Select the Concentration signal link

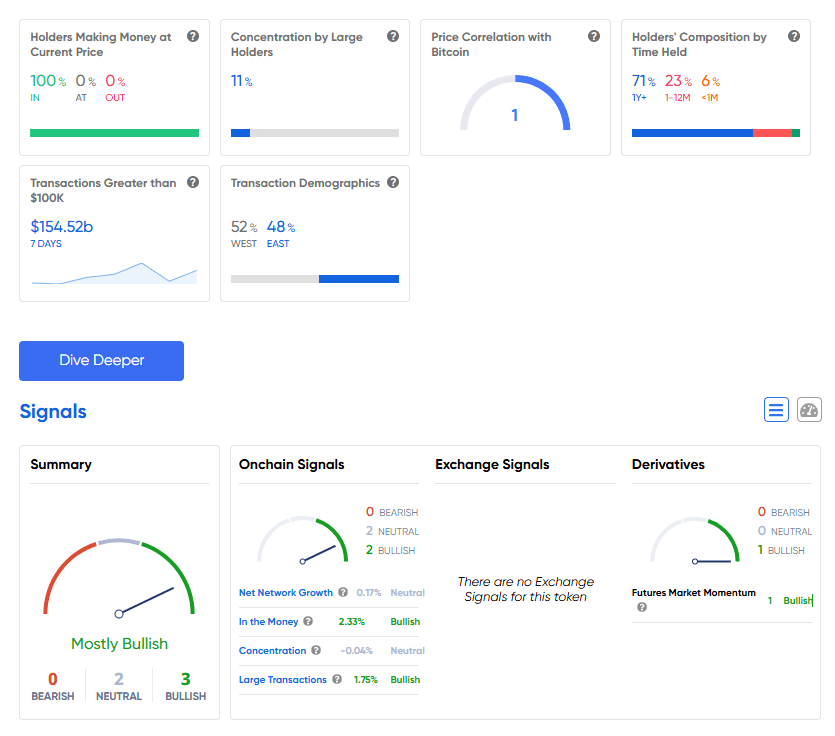click(272, 651)
